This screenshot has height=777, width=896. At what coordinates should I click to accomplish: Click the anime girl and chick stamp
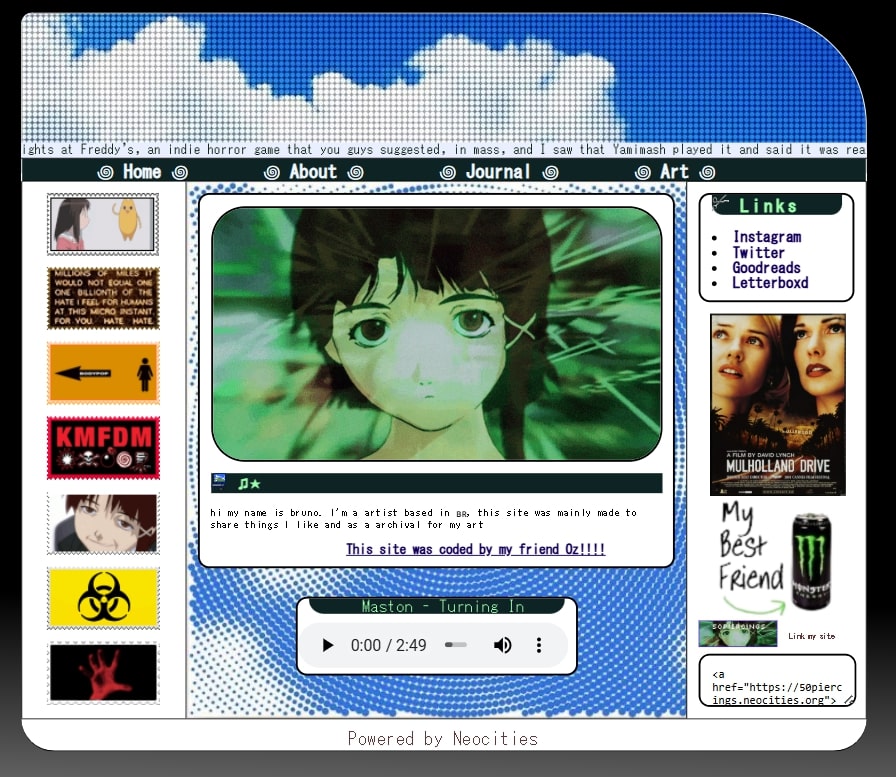103,224
